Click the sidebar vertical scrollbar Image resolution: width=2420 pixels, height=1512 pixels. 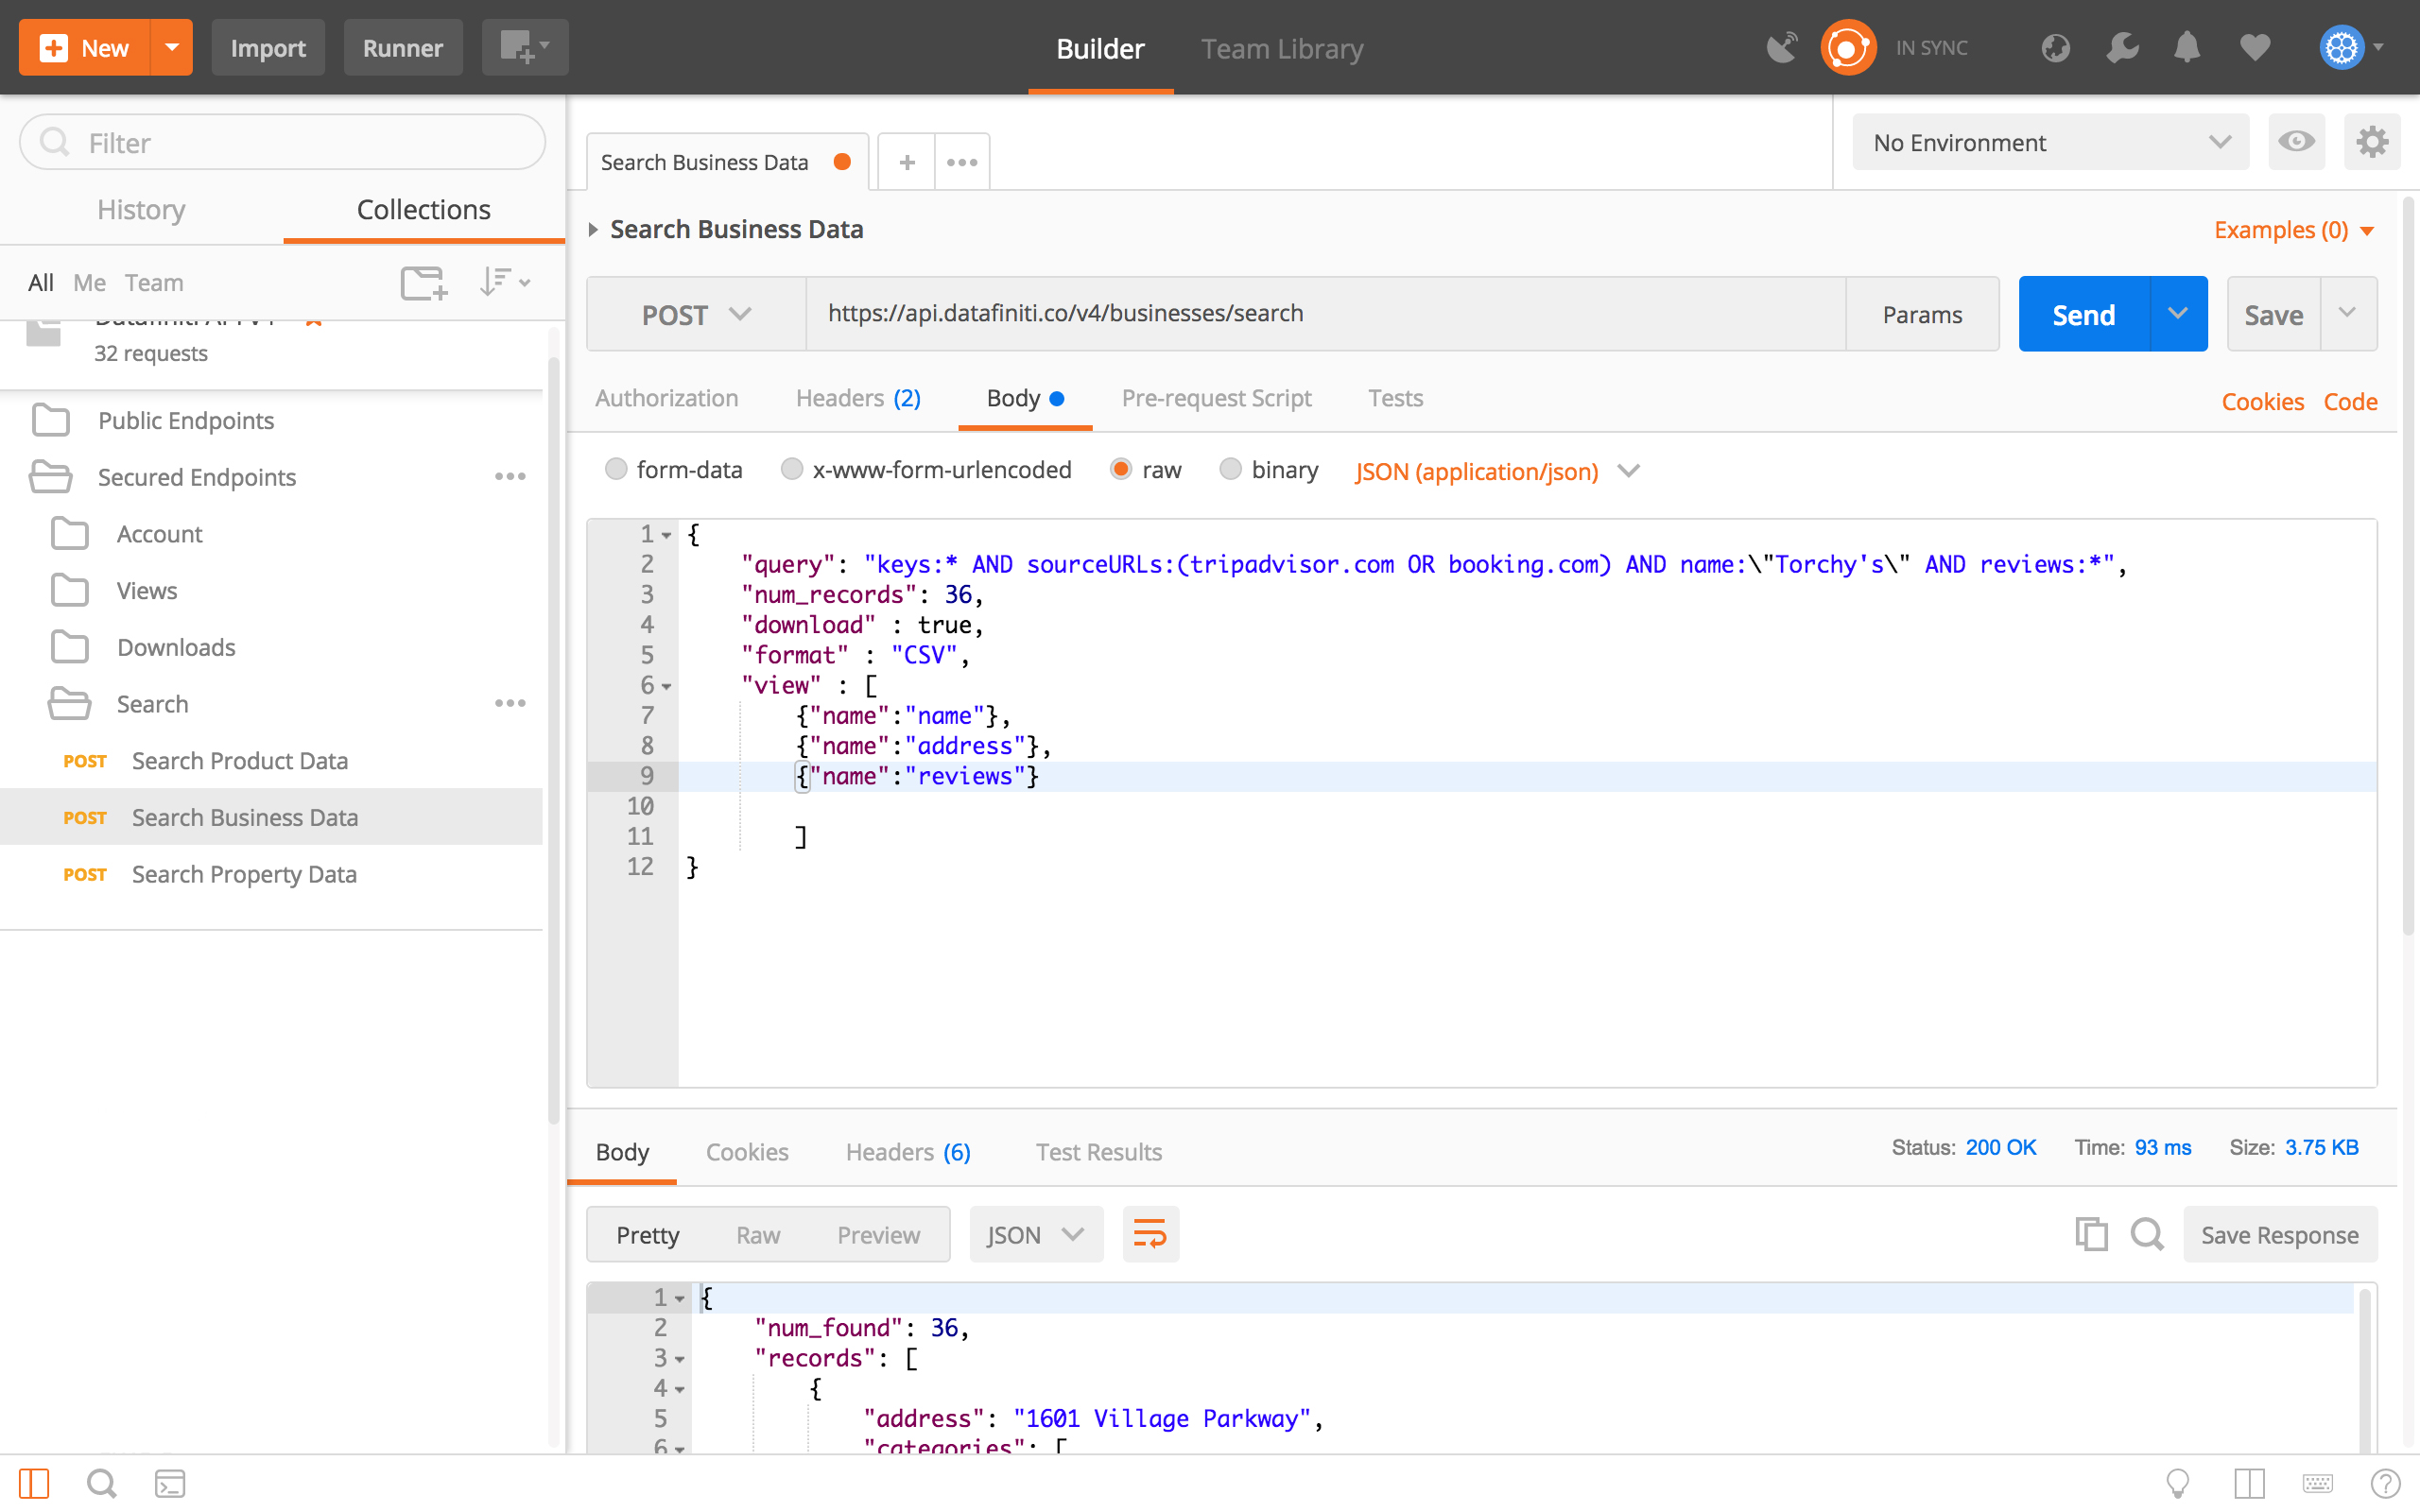pyautogui.click(x=553, y=740)
